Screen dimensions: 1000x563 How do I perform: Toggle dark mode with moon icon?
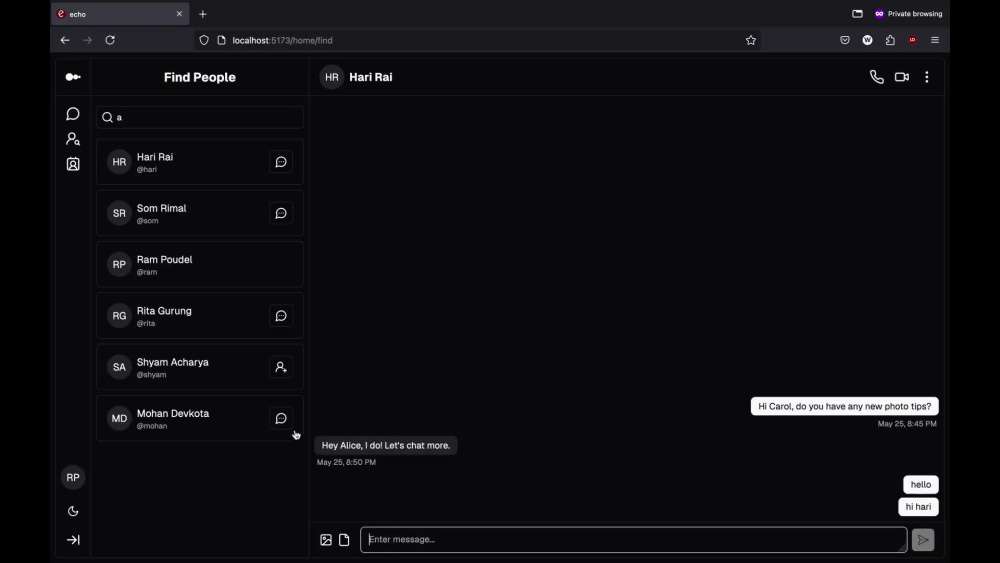click(73, 511)
